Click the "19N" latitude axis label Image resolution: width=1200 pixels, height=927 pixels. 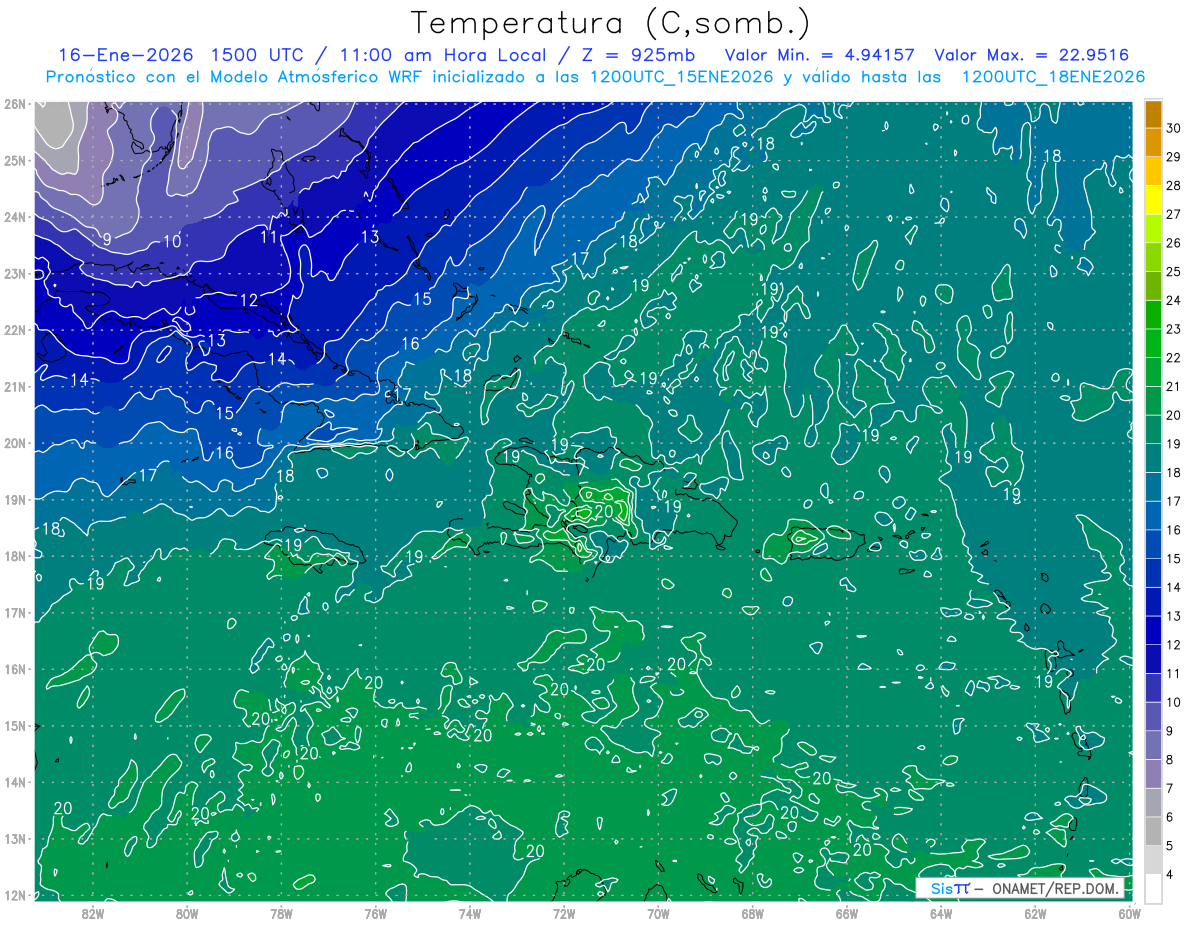tap(15, 499)
